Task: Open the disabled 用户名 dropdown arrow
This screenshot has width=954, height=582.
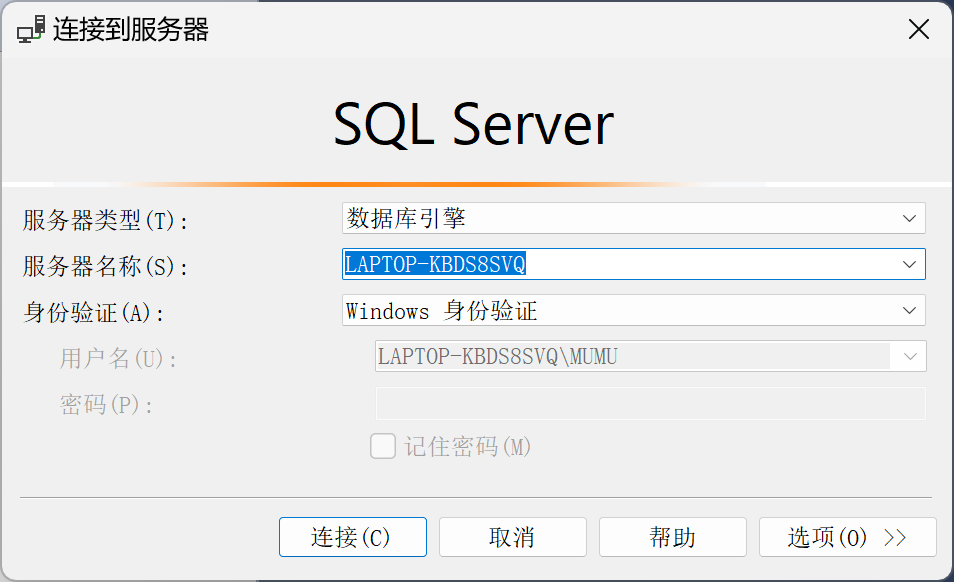Action: click(x=910, y=356)
